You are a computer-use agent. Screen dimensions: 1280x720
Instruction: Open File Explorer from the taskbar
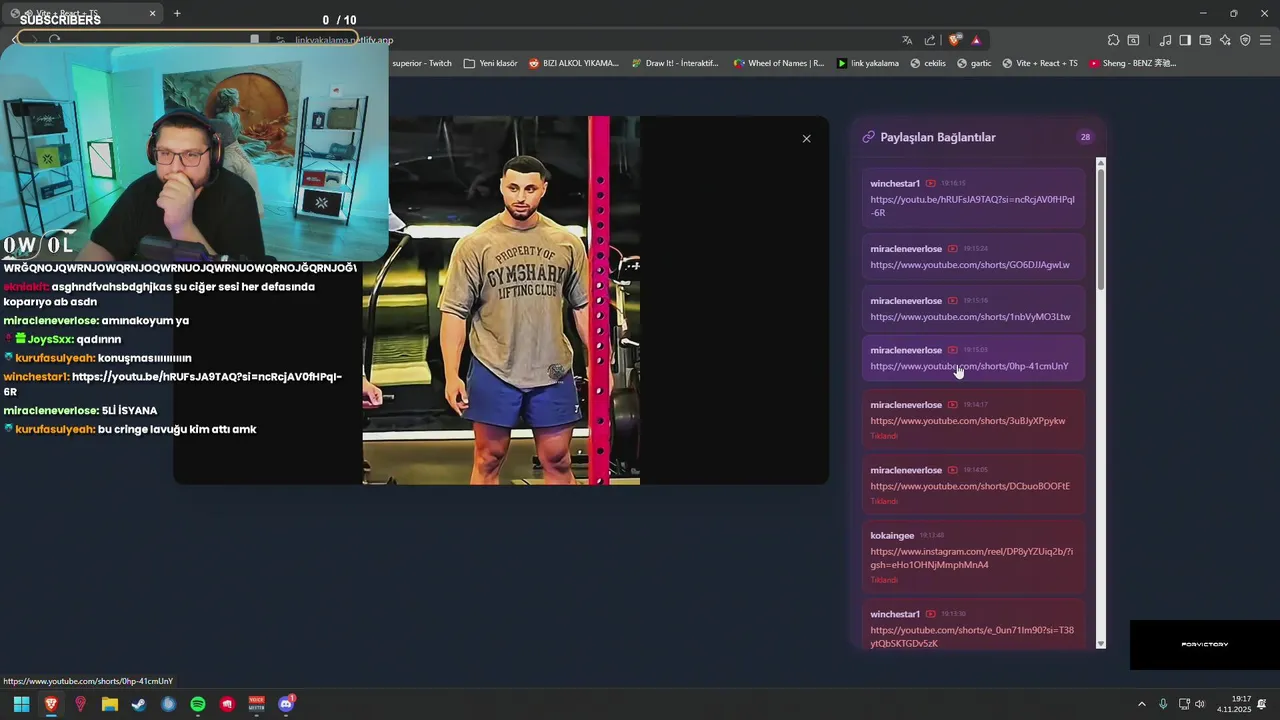click(x=110, y=704)
